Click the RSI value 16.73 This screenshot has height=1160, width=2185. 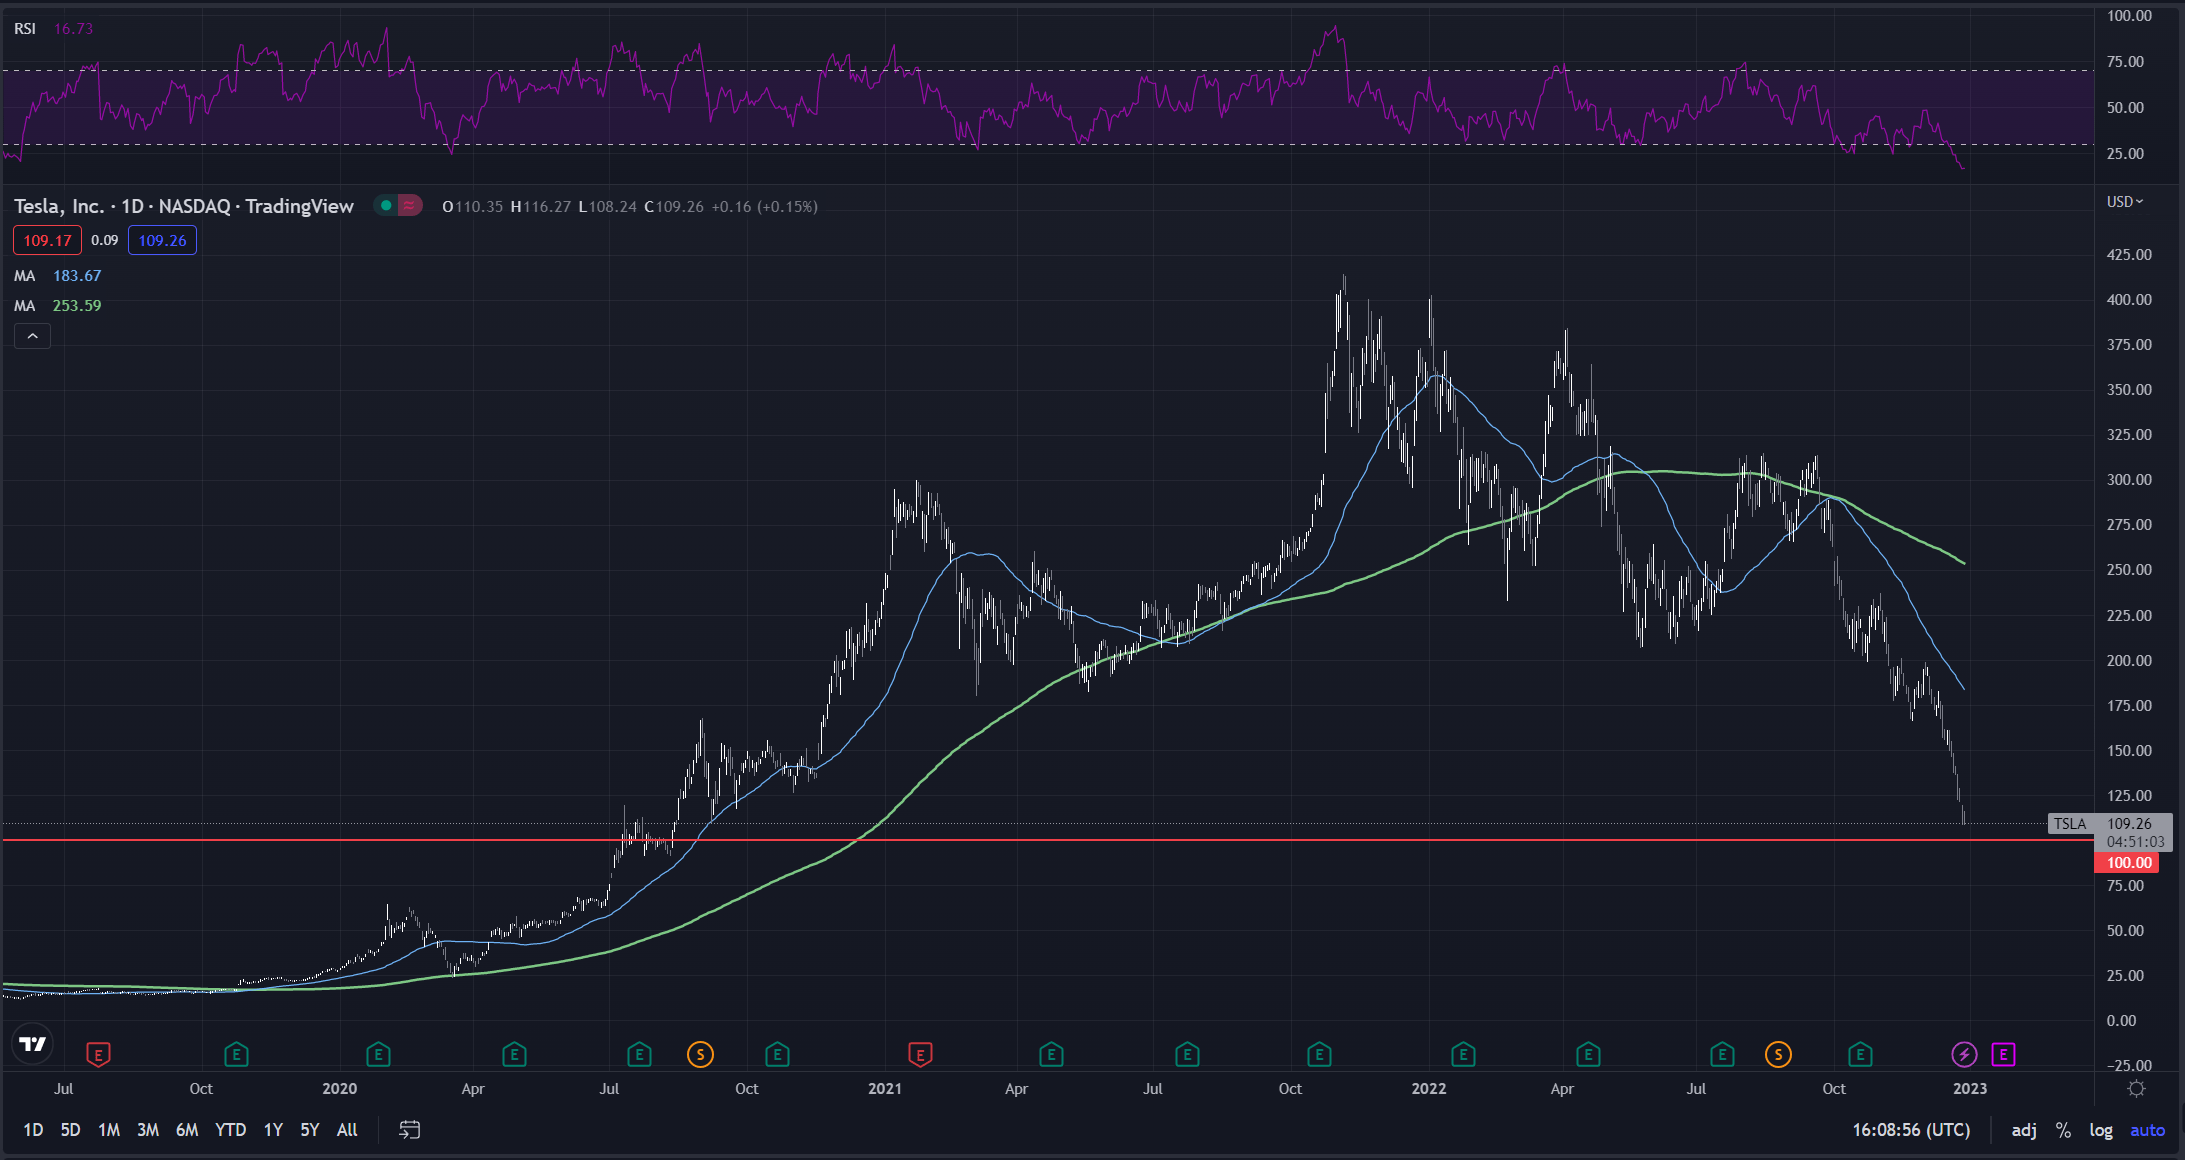[73, 29]
